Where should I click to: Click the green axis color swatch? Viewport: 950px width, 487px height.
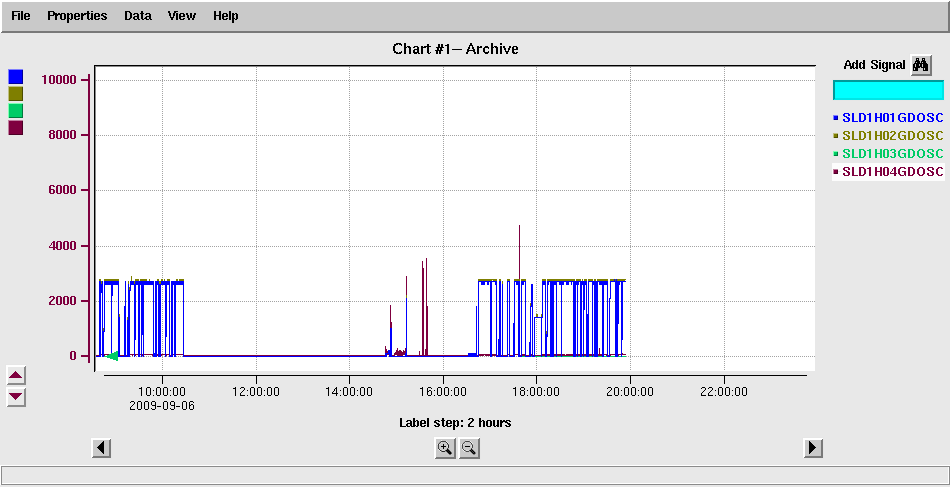pyautogui.click(x=16, y=110)
